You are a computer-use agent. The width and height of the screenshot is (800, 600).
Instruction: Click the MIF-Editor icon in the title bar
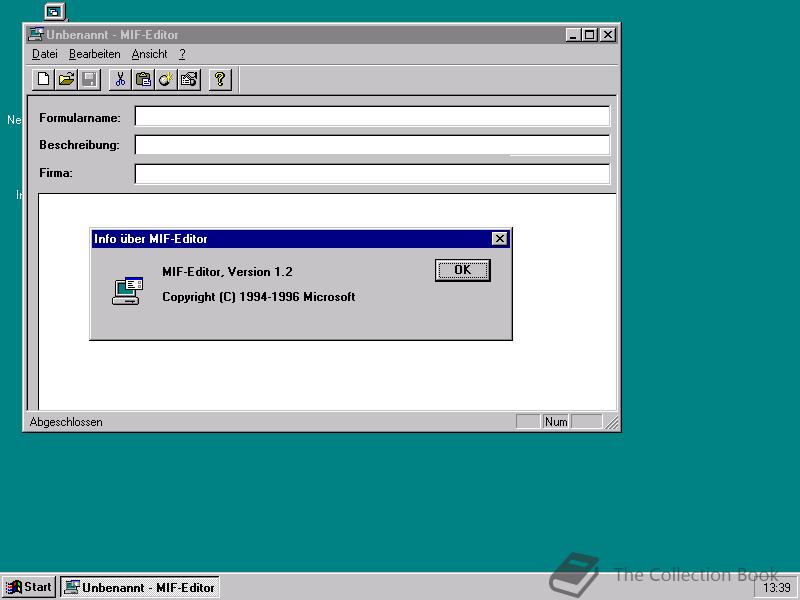coord(35,35)
